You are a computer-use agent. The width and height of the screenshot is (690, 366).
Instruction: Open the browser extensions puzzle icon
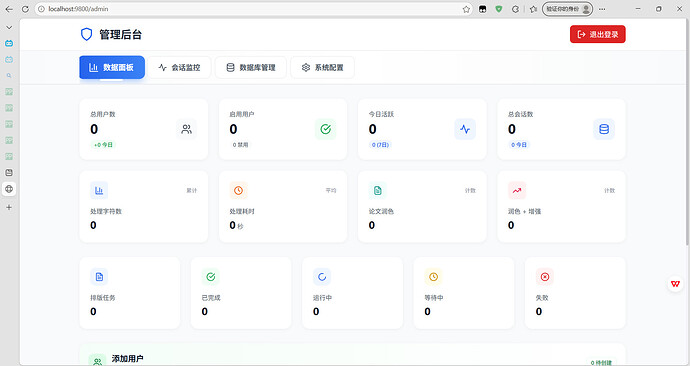[515, 9]
